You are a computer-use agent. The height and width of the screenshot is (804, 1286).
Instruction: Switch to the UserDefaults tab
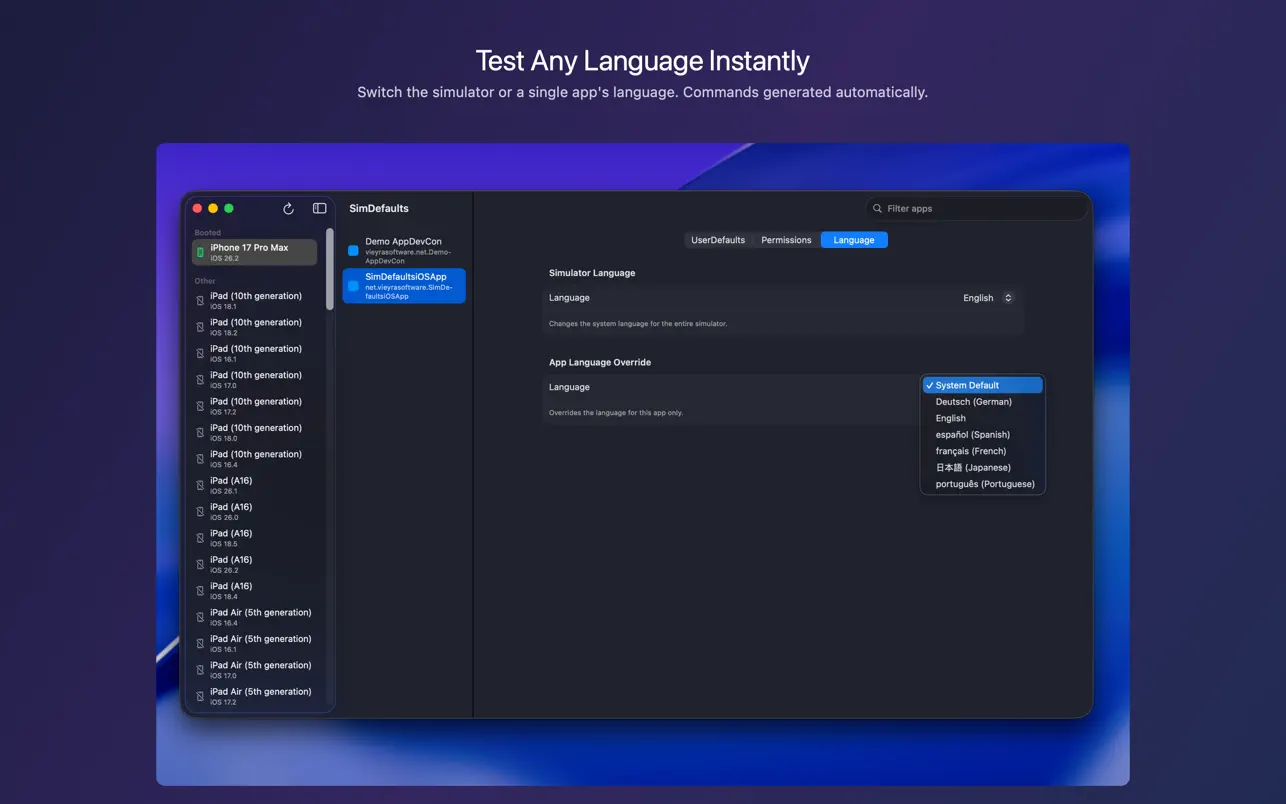[x=716, y=240]
